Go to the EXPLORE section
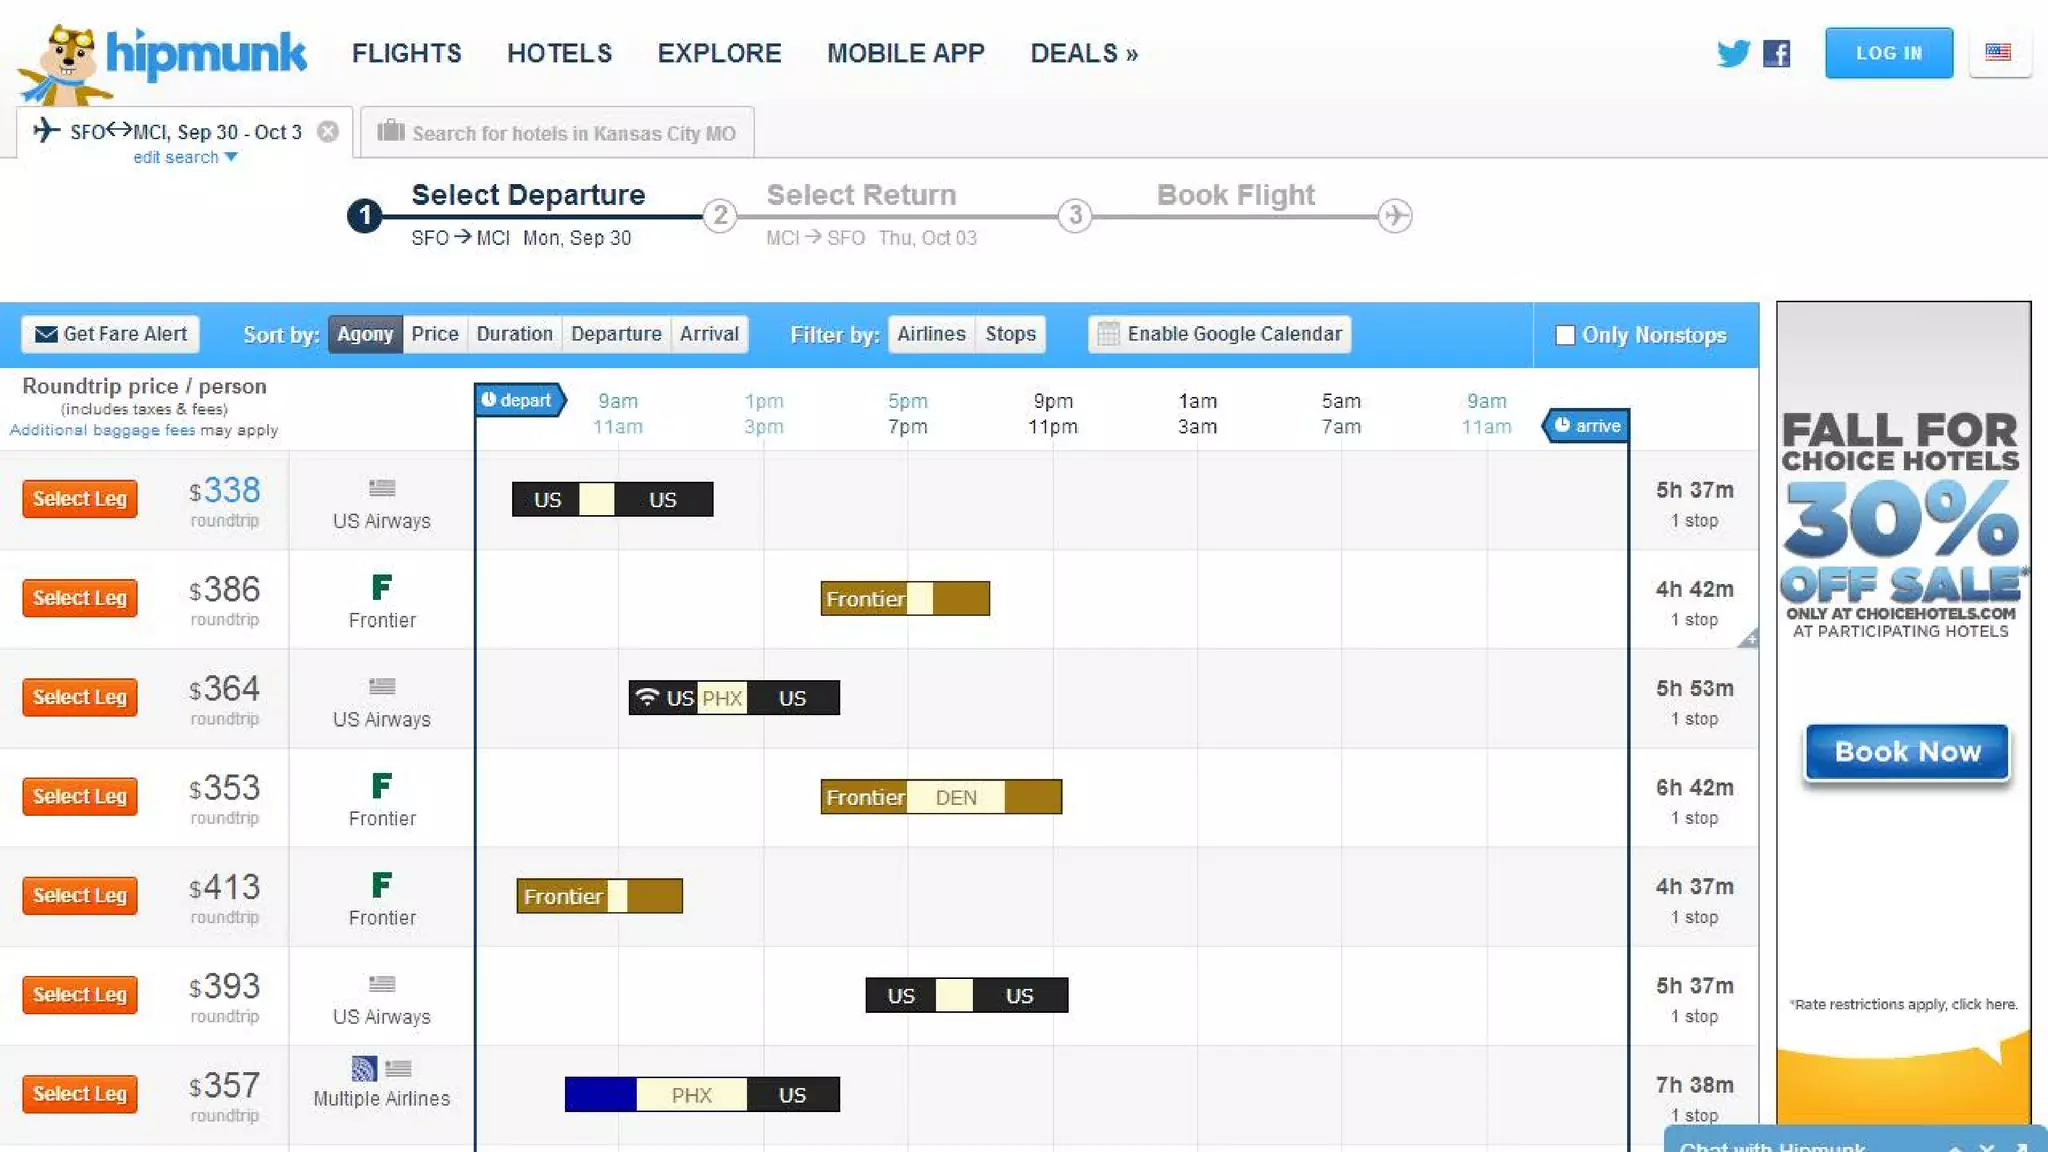2048x1152 pixels. pyautogui.click(x=719, y=53)
